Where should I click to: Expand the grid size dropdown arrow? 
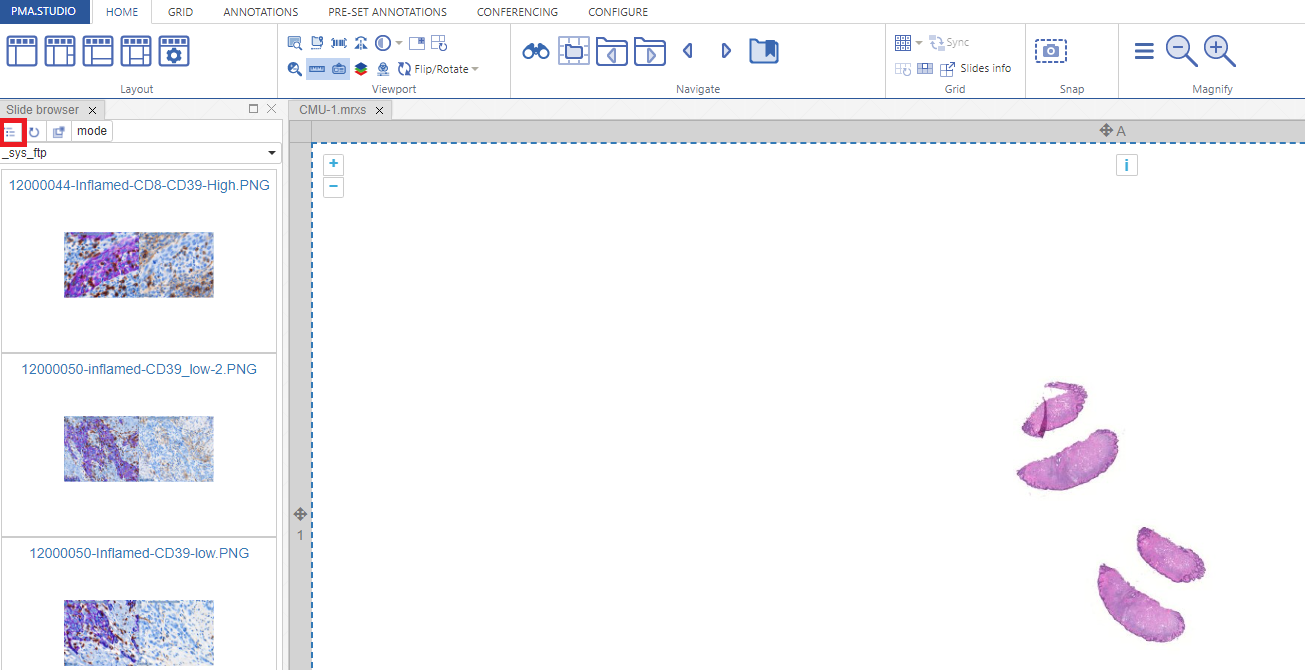coord(919,43)
